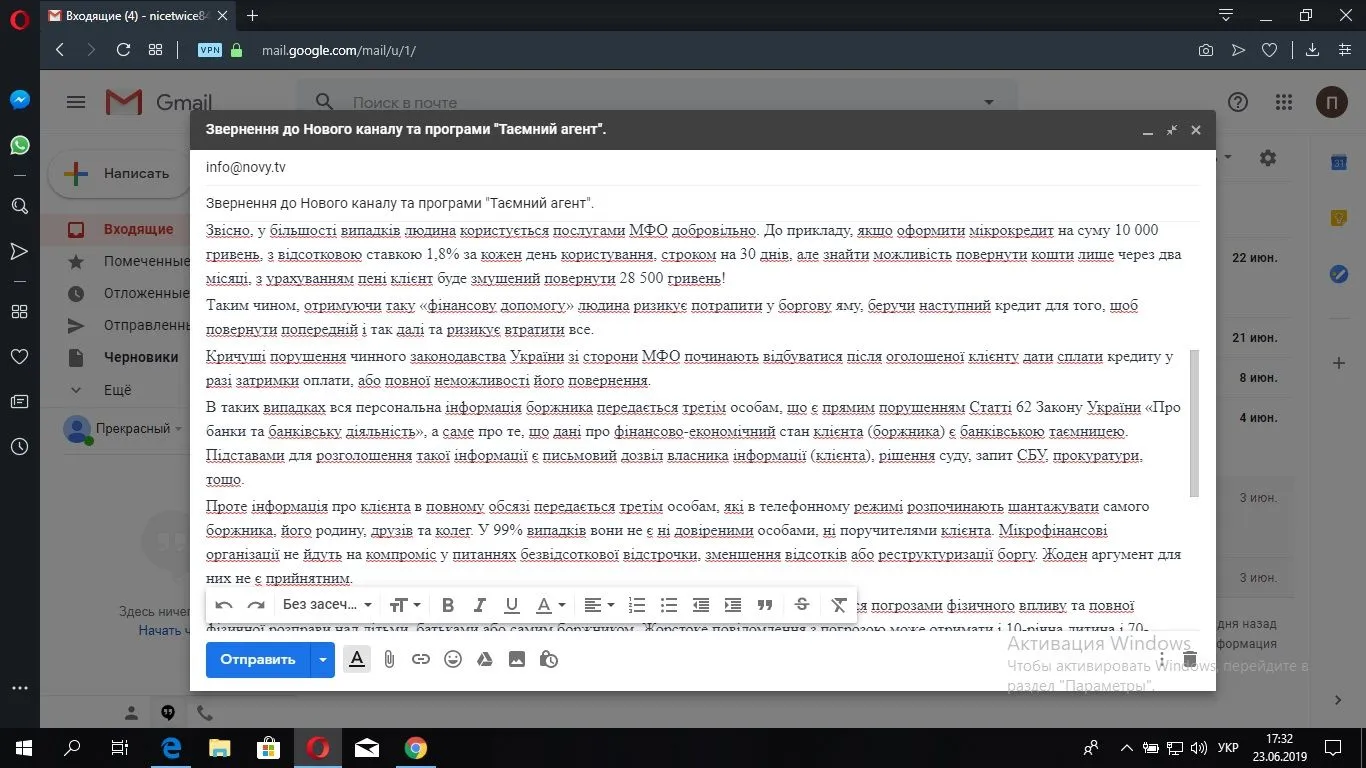Open send options arrow next to Отправить

tap(322, 660)
